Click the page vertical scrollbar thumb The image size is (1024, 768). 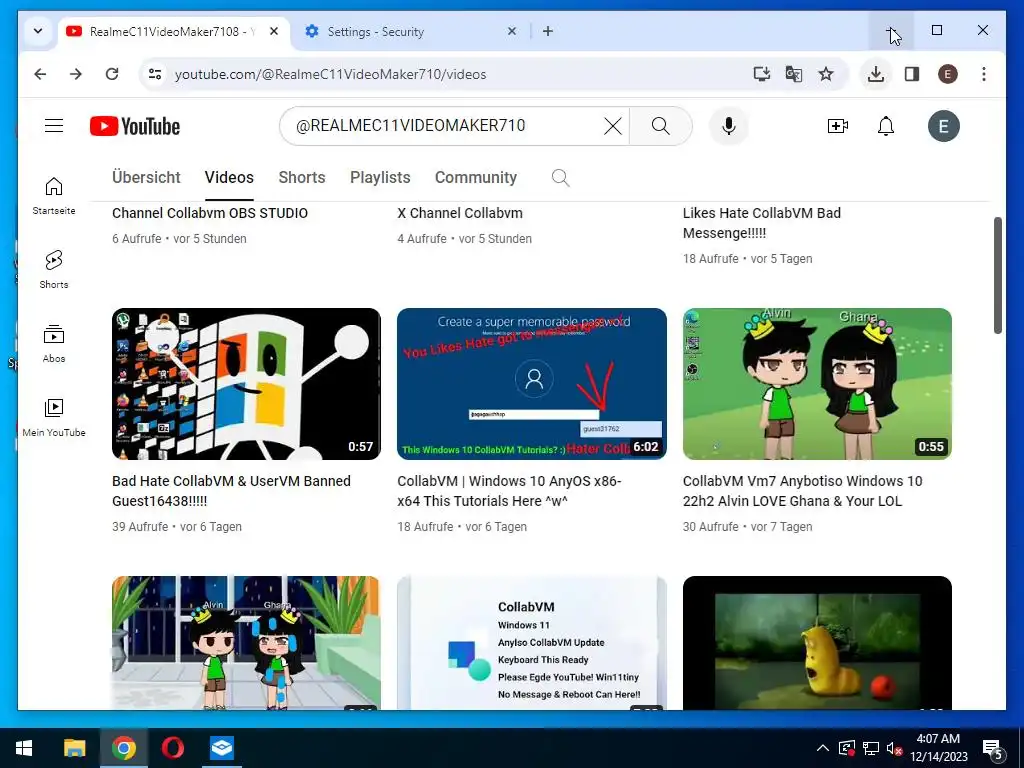pos(997,276)
